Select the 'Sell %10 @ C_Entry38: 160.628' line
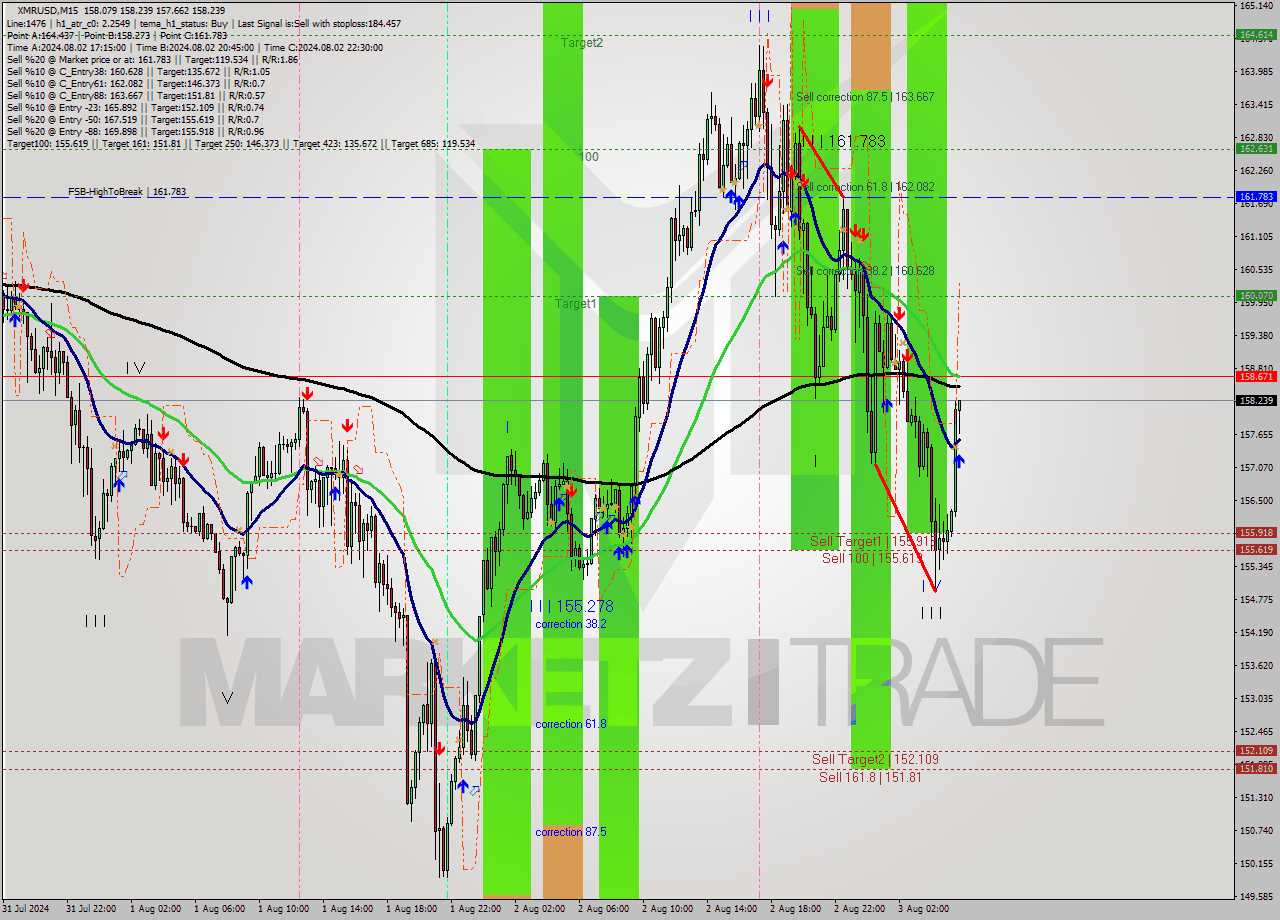 coord(138,71)
